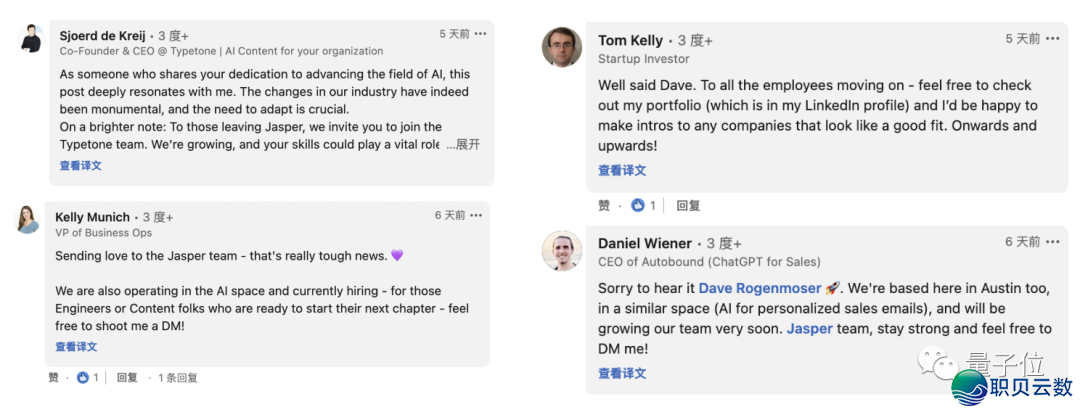Open Sjoerd de Kreij's profile picture
Screen dimensions: 1080x412
(31, 40)
